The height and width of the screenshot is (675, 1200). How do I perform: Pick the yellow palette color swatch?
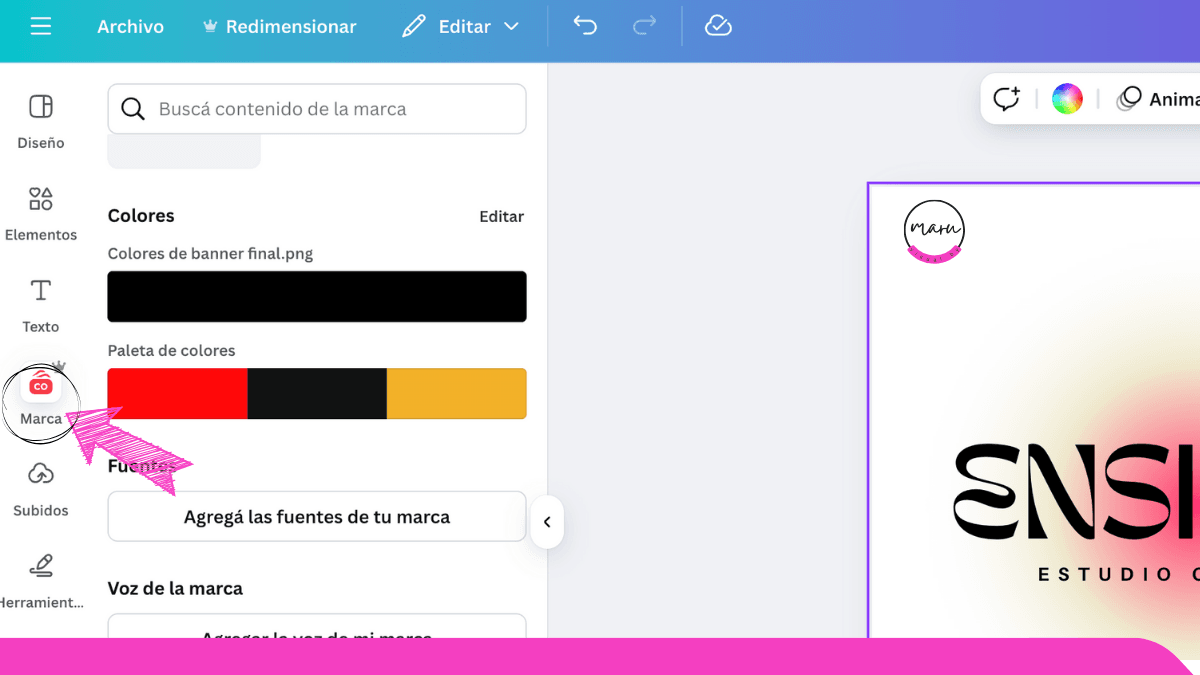pyautogui.click(x=456, y=394)
